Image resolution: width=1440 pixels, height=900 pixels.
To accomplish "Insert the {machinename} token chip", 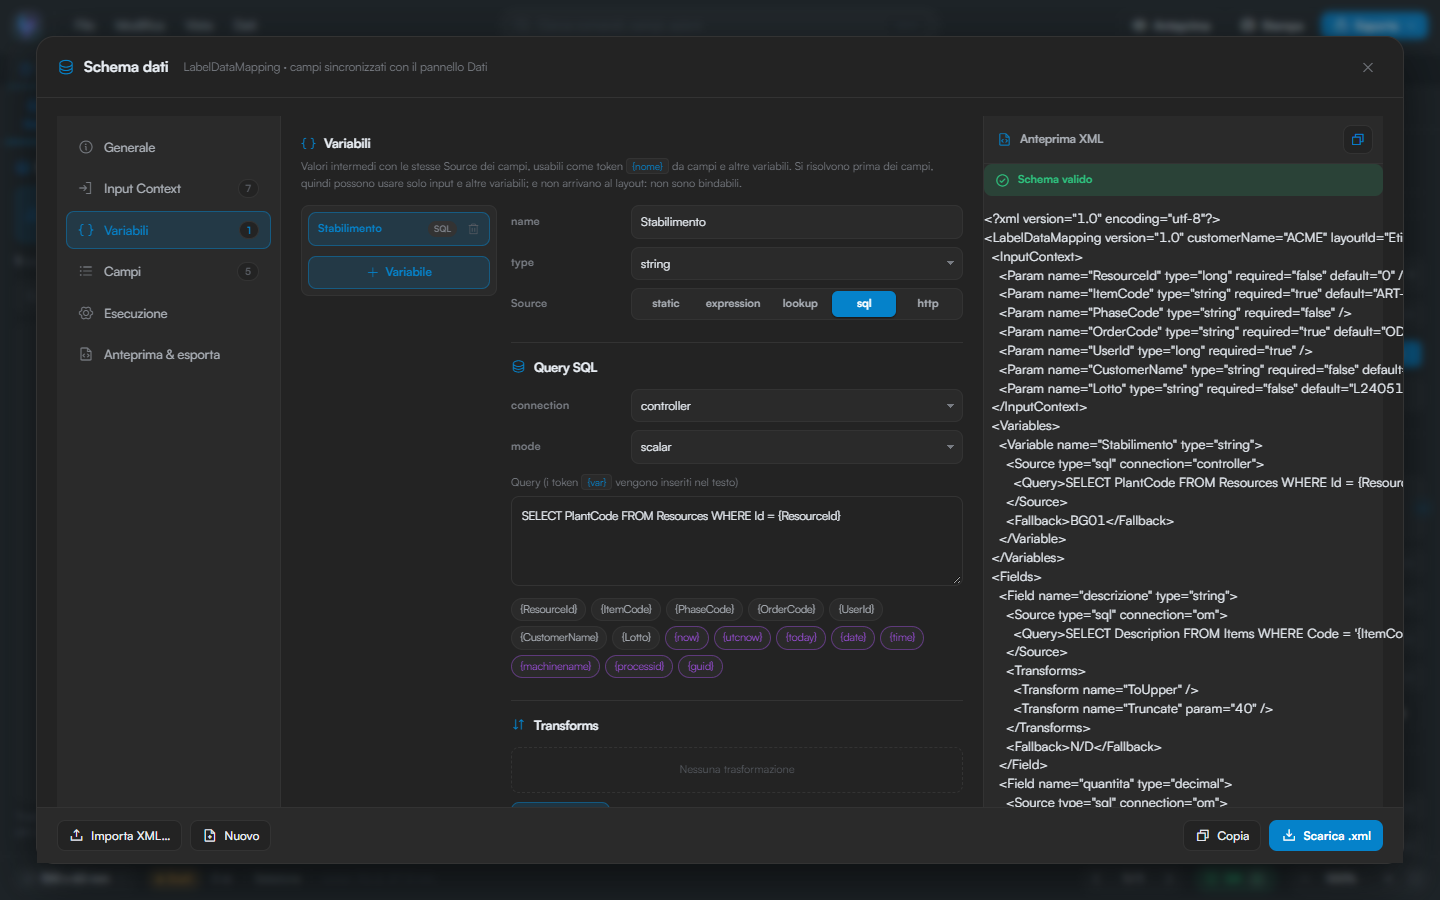I will coord(555,667).
